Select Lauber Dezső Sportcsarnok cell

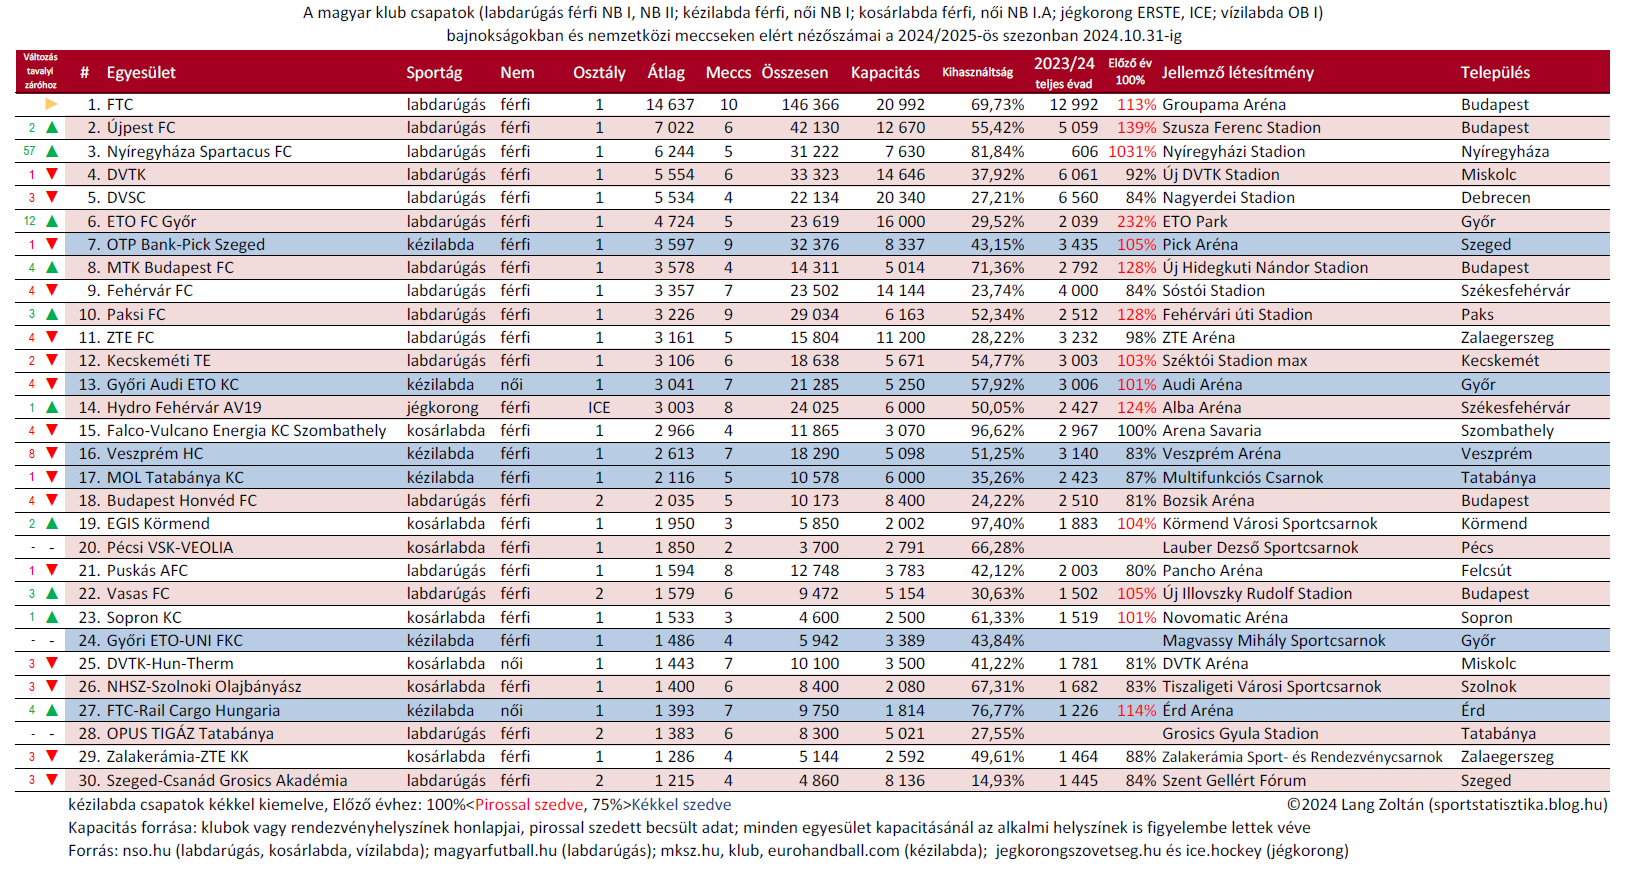point(1260,547)
